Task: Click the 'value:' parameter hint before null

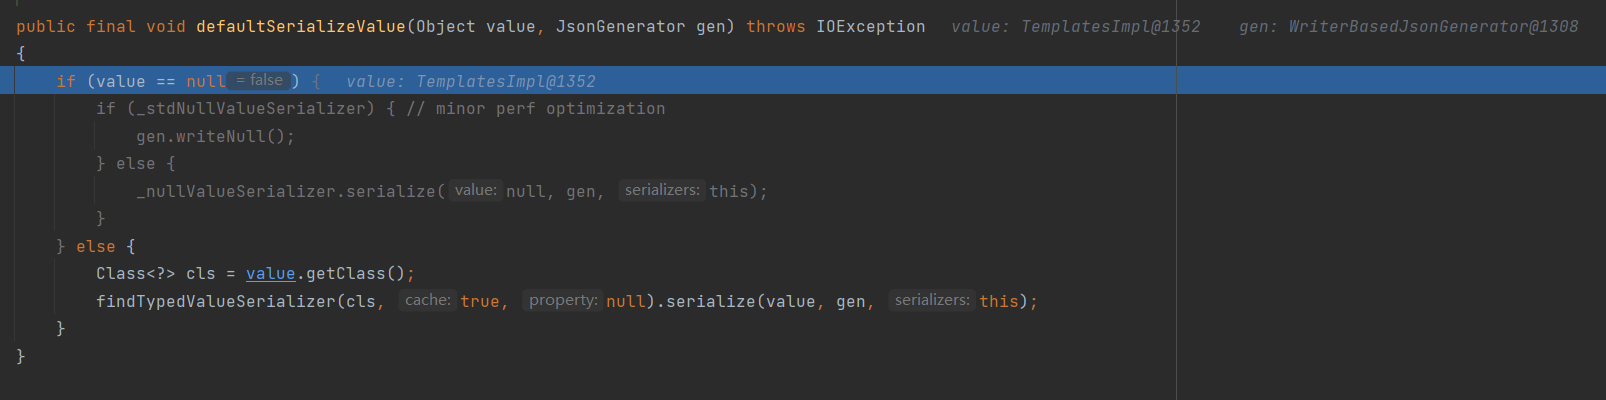Action: (475, 191)
